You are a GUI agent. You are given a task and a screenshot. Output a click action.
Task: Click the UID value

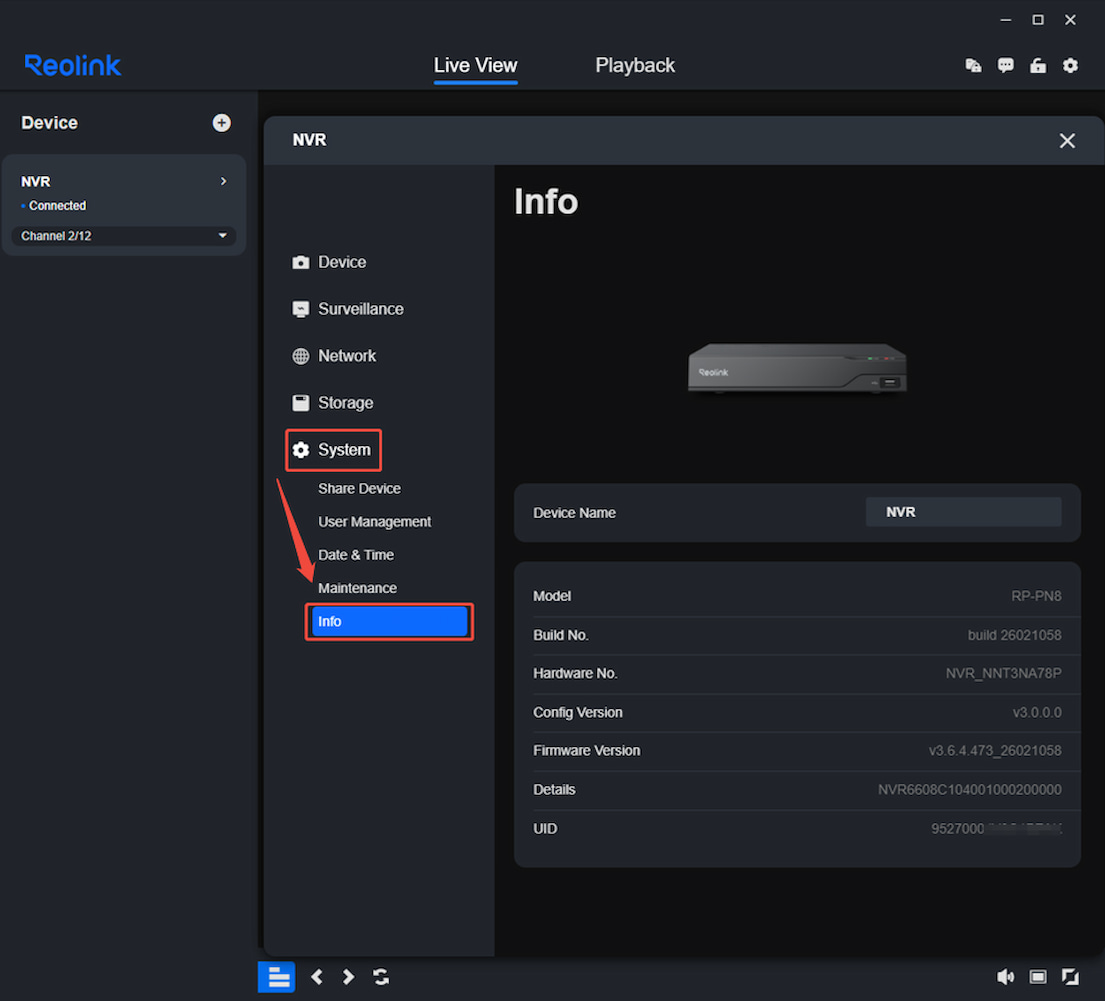coord(996,829)
